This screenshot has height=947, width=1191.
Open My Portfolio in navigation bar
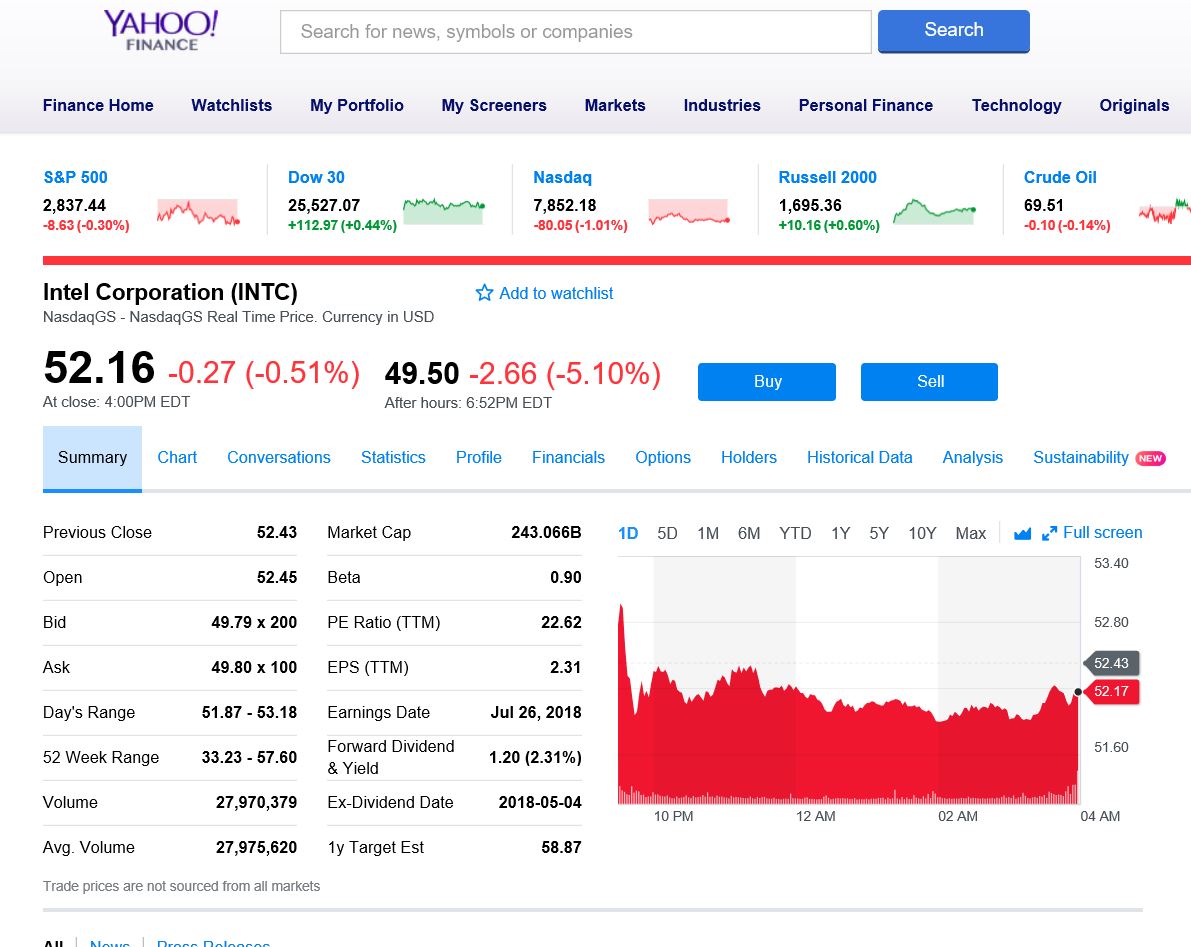coord(357,105)
